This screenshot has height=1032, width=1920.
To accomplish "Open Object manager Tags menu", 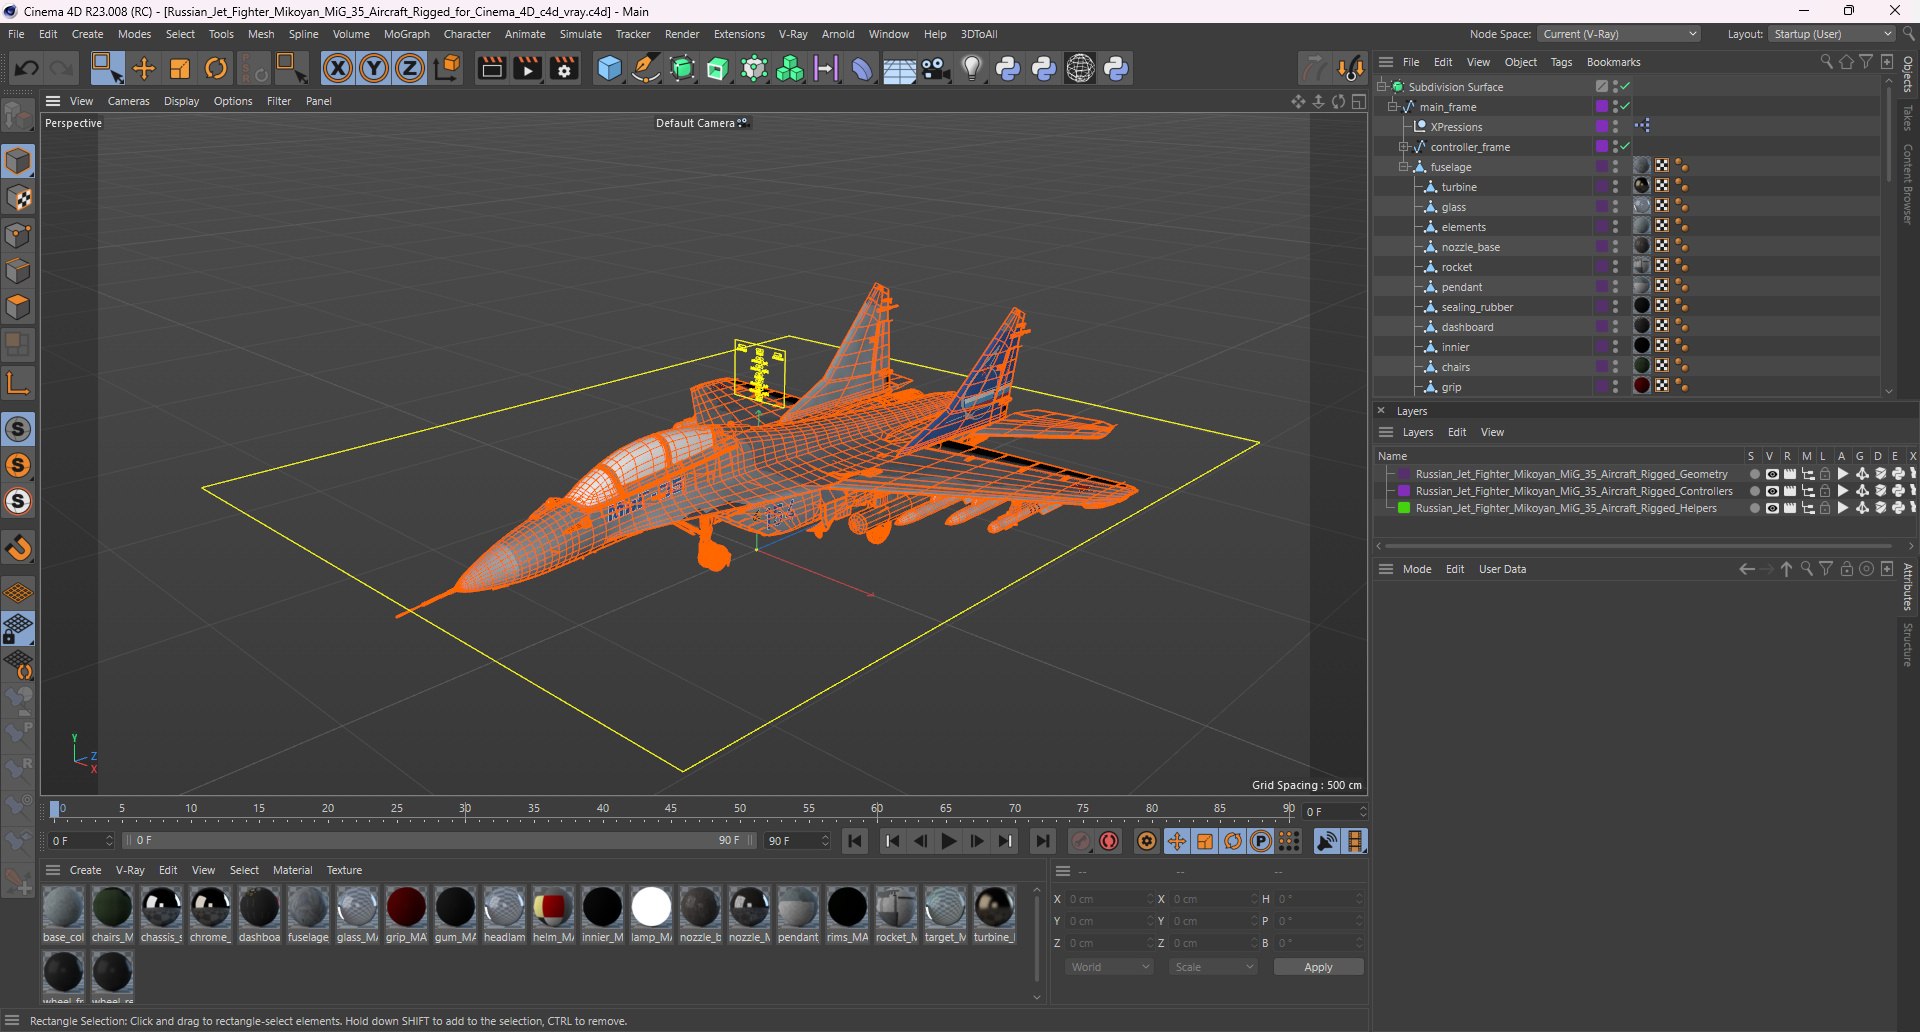I will point(1561,62).
